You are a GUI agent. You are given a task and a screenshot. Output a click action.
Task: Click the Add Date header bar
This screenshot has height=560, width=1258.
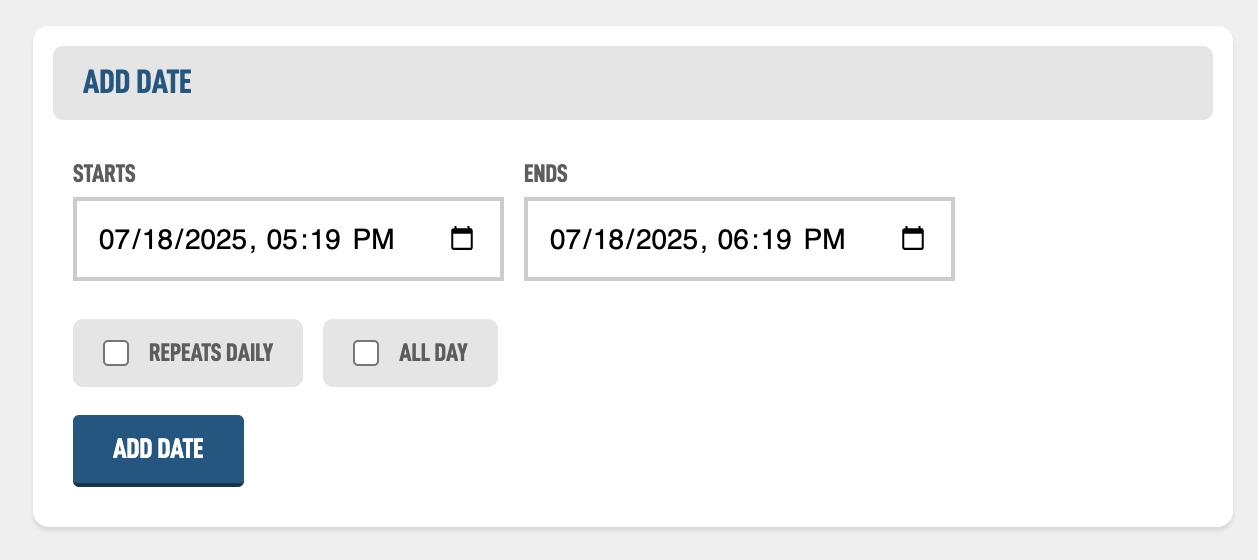(633, 83)
